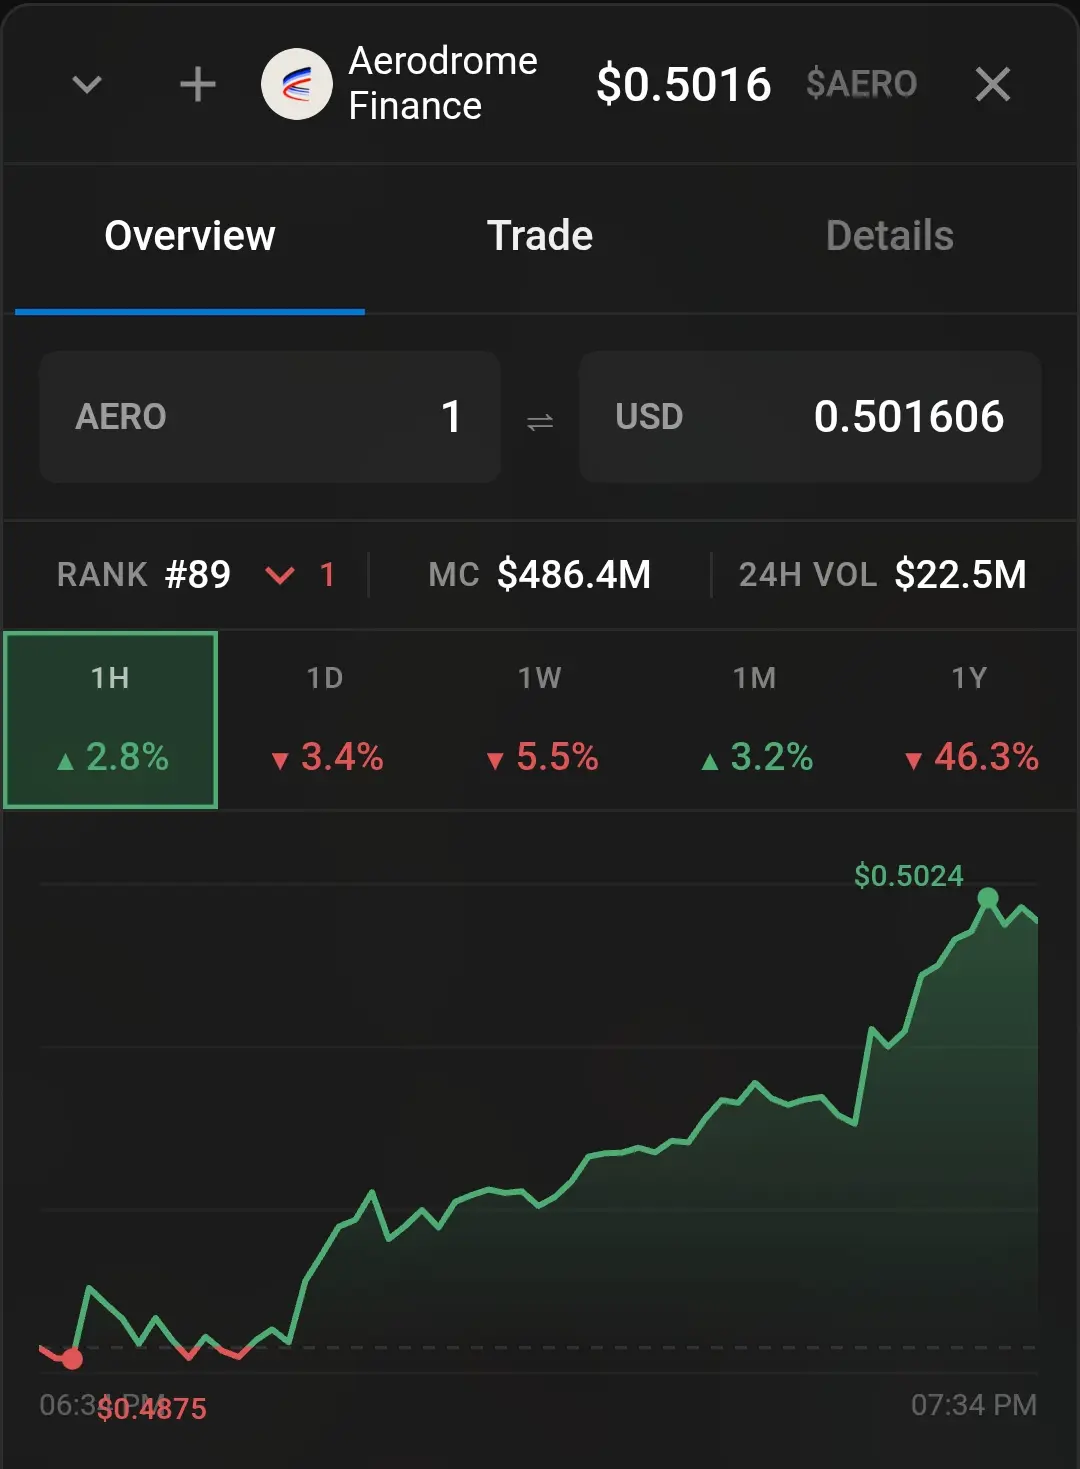Click the swap currency arrows icon
Viewport: 1080px width, 1469px height.
click(x=540, y=422)
